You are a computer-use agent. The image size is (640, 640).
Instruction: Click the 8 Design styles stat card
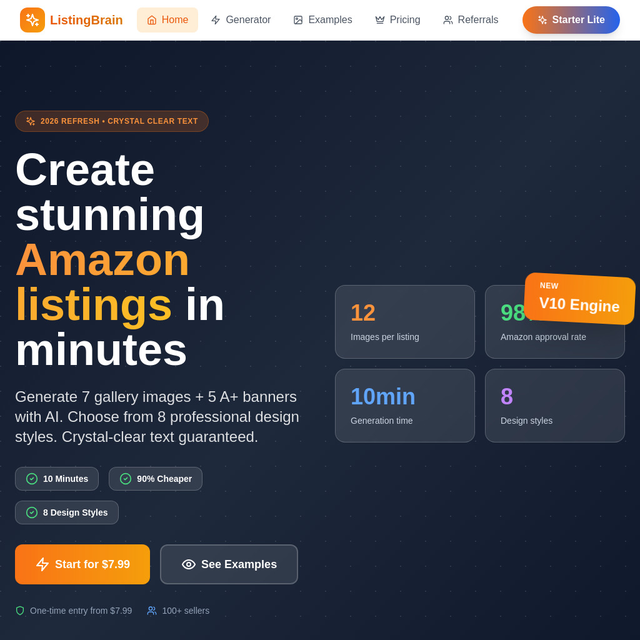click(x=555, y=406)
